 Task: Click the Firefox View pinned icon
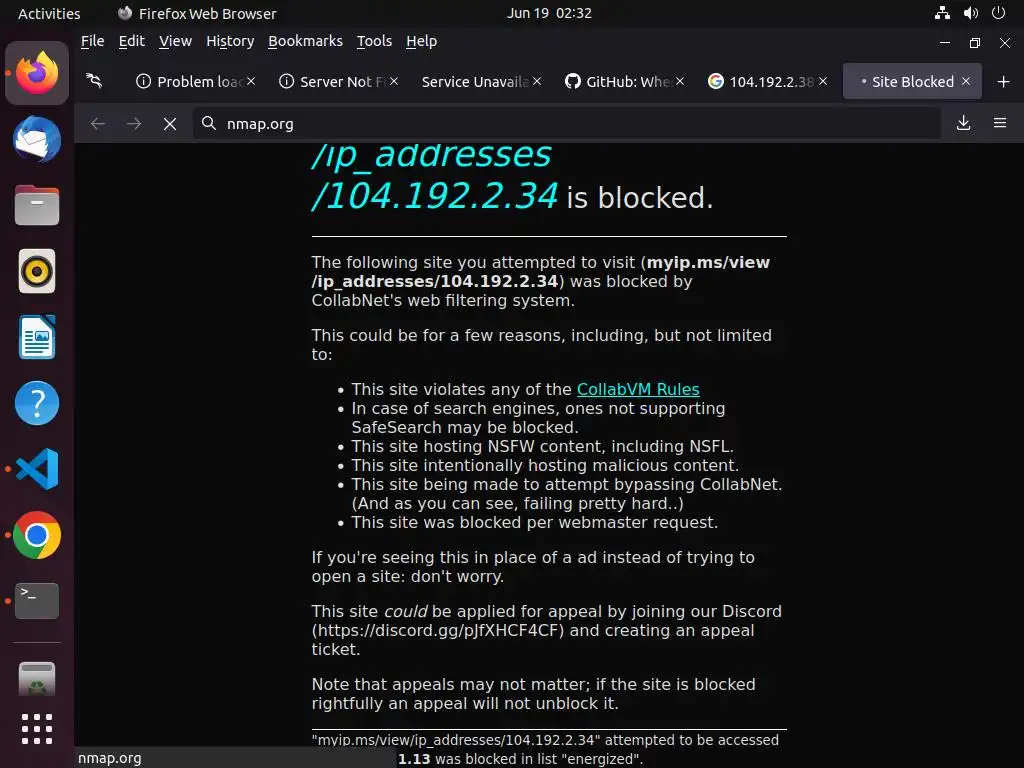[95, 81]
